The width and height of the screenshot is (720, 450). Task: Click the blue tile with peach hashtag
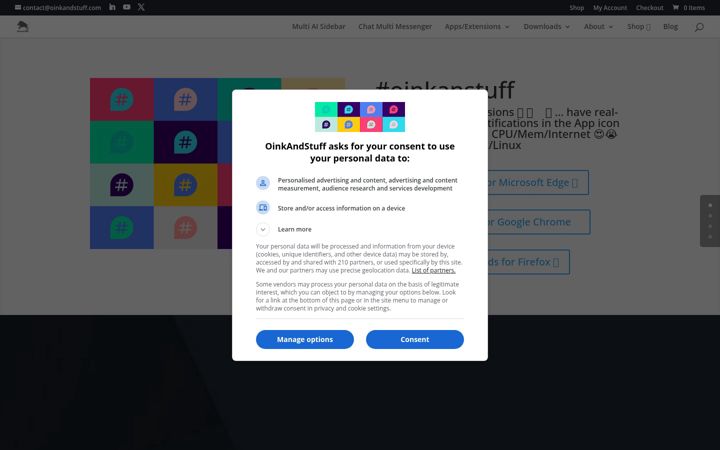click(185, 99)
